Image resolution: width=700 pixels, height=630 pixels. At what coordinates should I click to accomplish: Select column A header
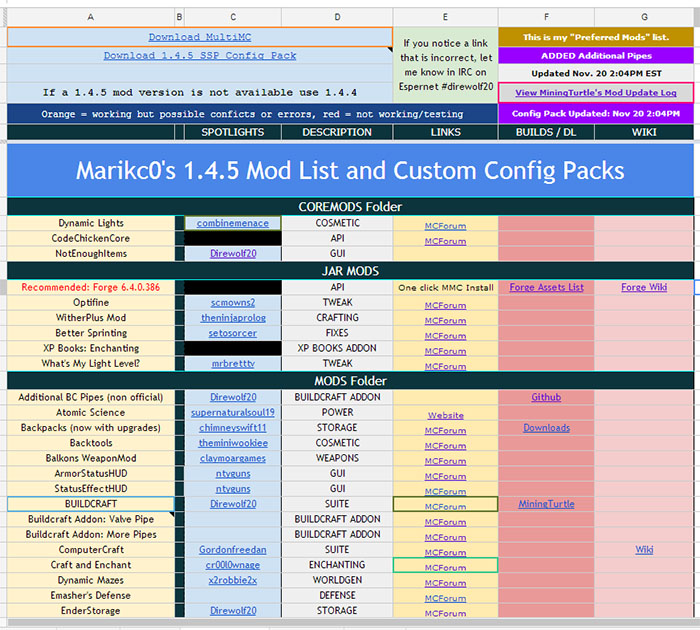click(91, 17)
